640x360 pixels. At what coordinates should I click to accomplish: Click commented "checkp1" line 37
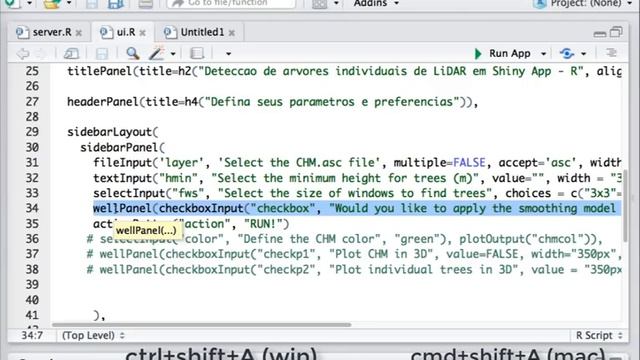pos(354,254)
